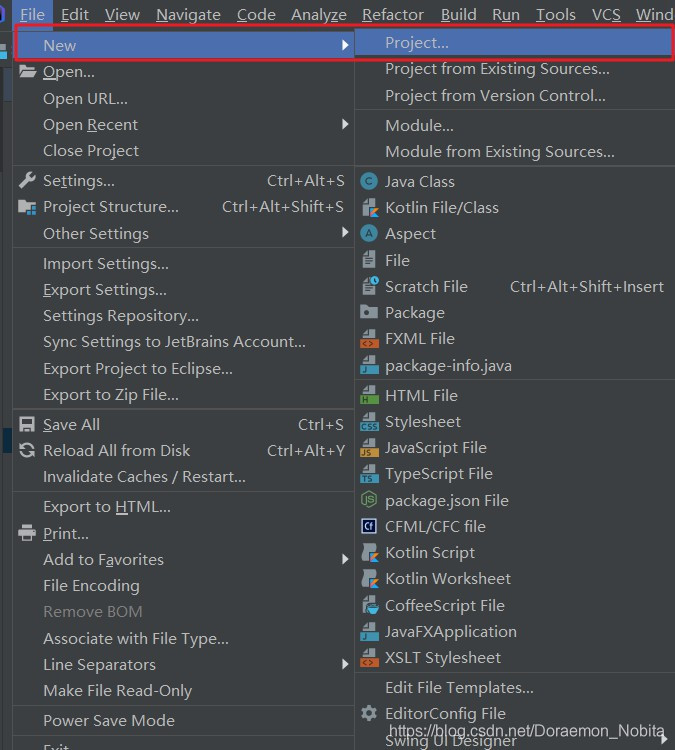Image resolution: width=675 pixels, height=750 pixels.
Task: Click the JavaFXApplication icon
Action: click(369, 631)
